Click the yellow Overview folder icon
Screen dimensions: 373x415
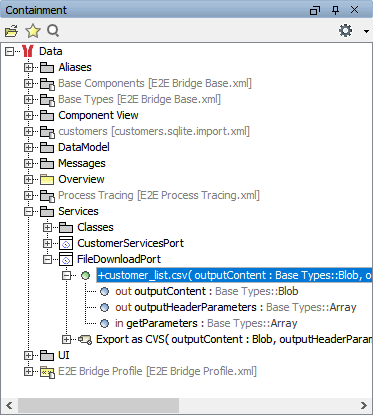pos(47,180)
